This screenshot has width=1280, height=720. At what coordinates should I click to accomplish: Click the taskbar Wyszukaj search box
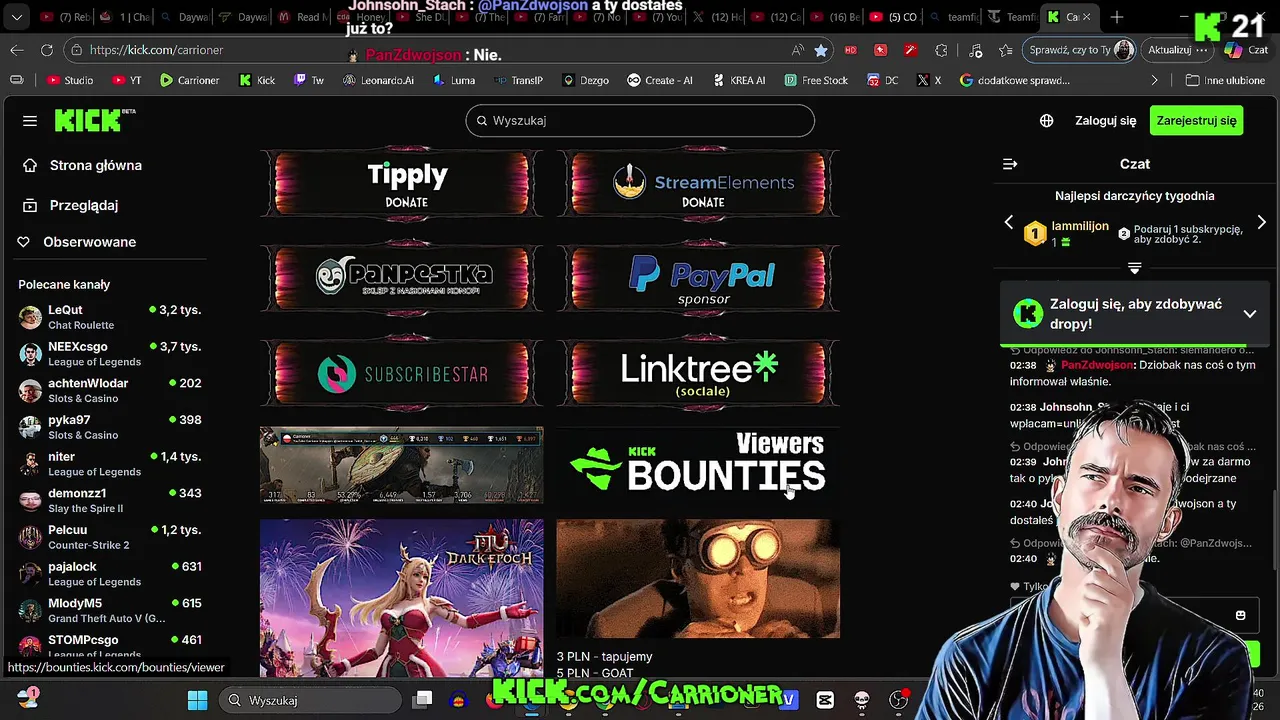click(312, 700)
